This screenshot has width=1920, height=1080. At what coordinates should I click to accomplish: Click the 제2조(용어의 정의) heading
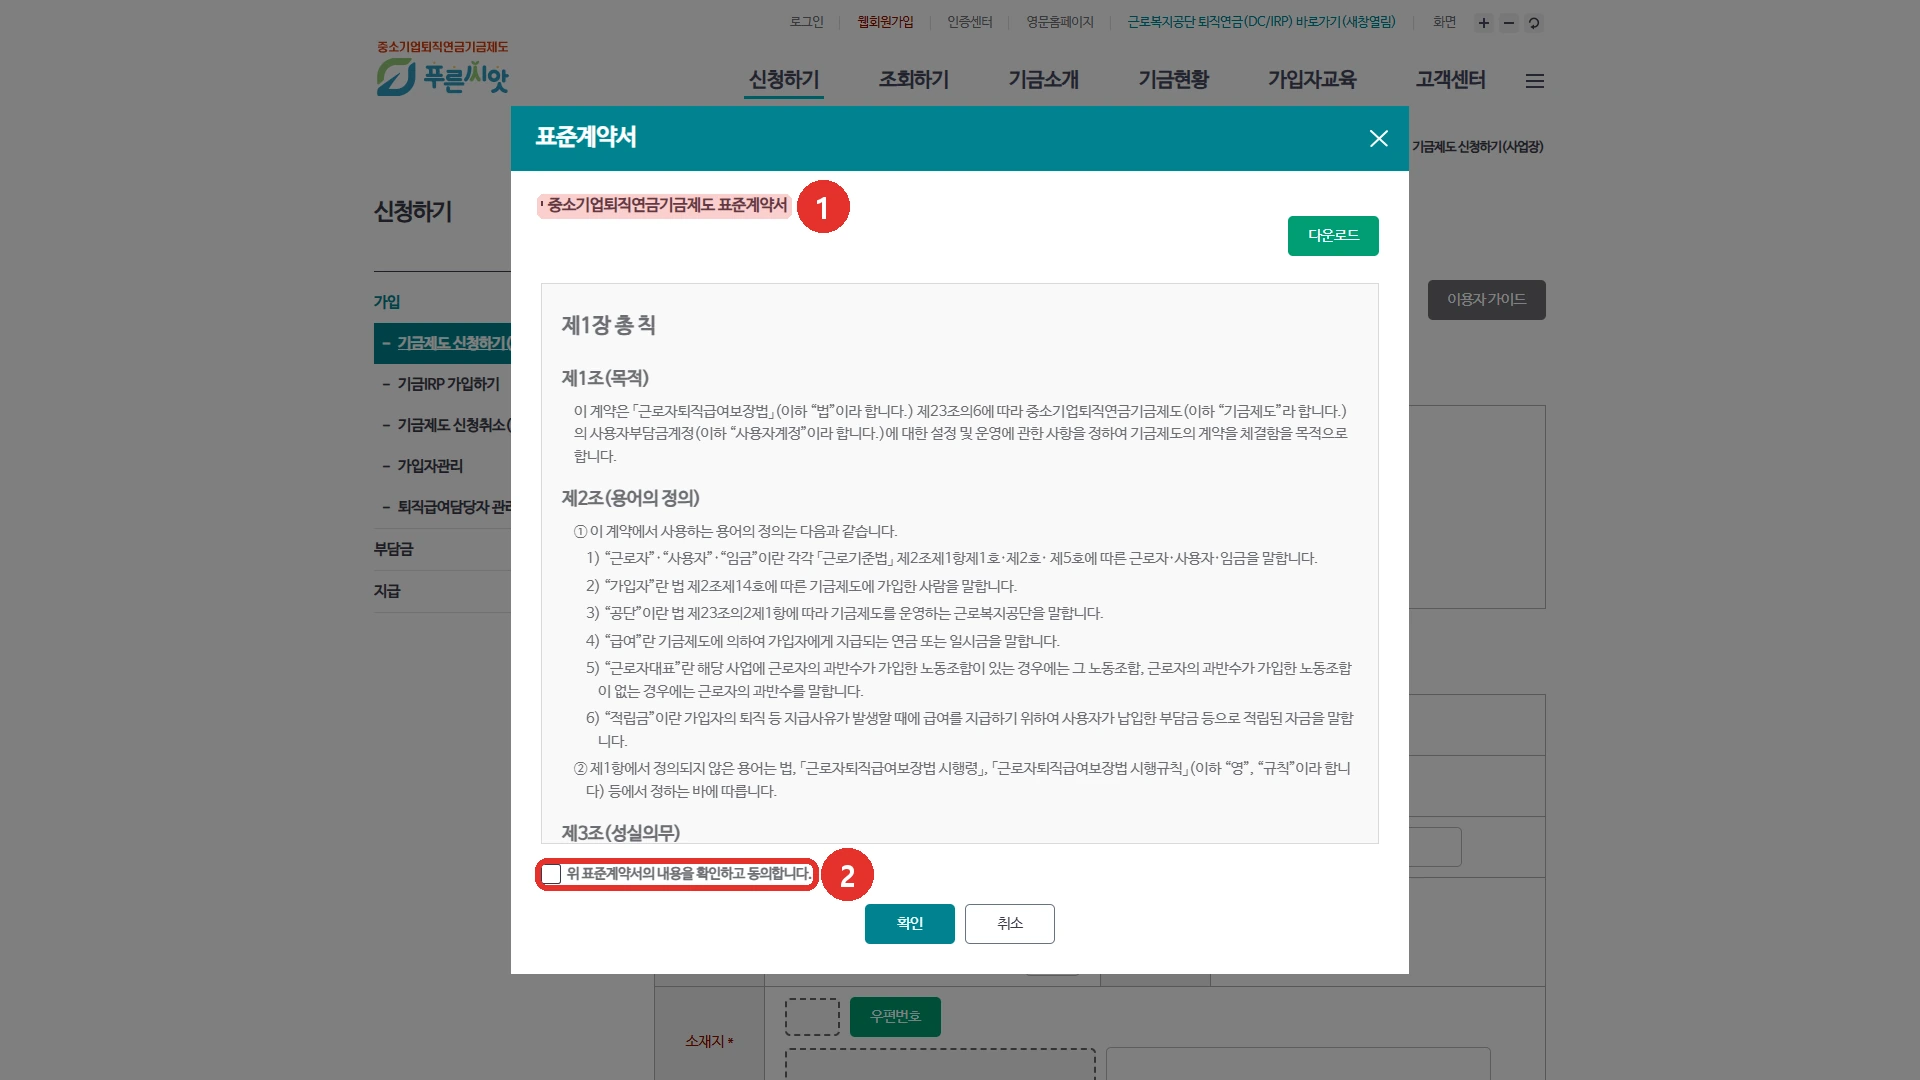point(630,498)
